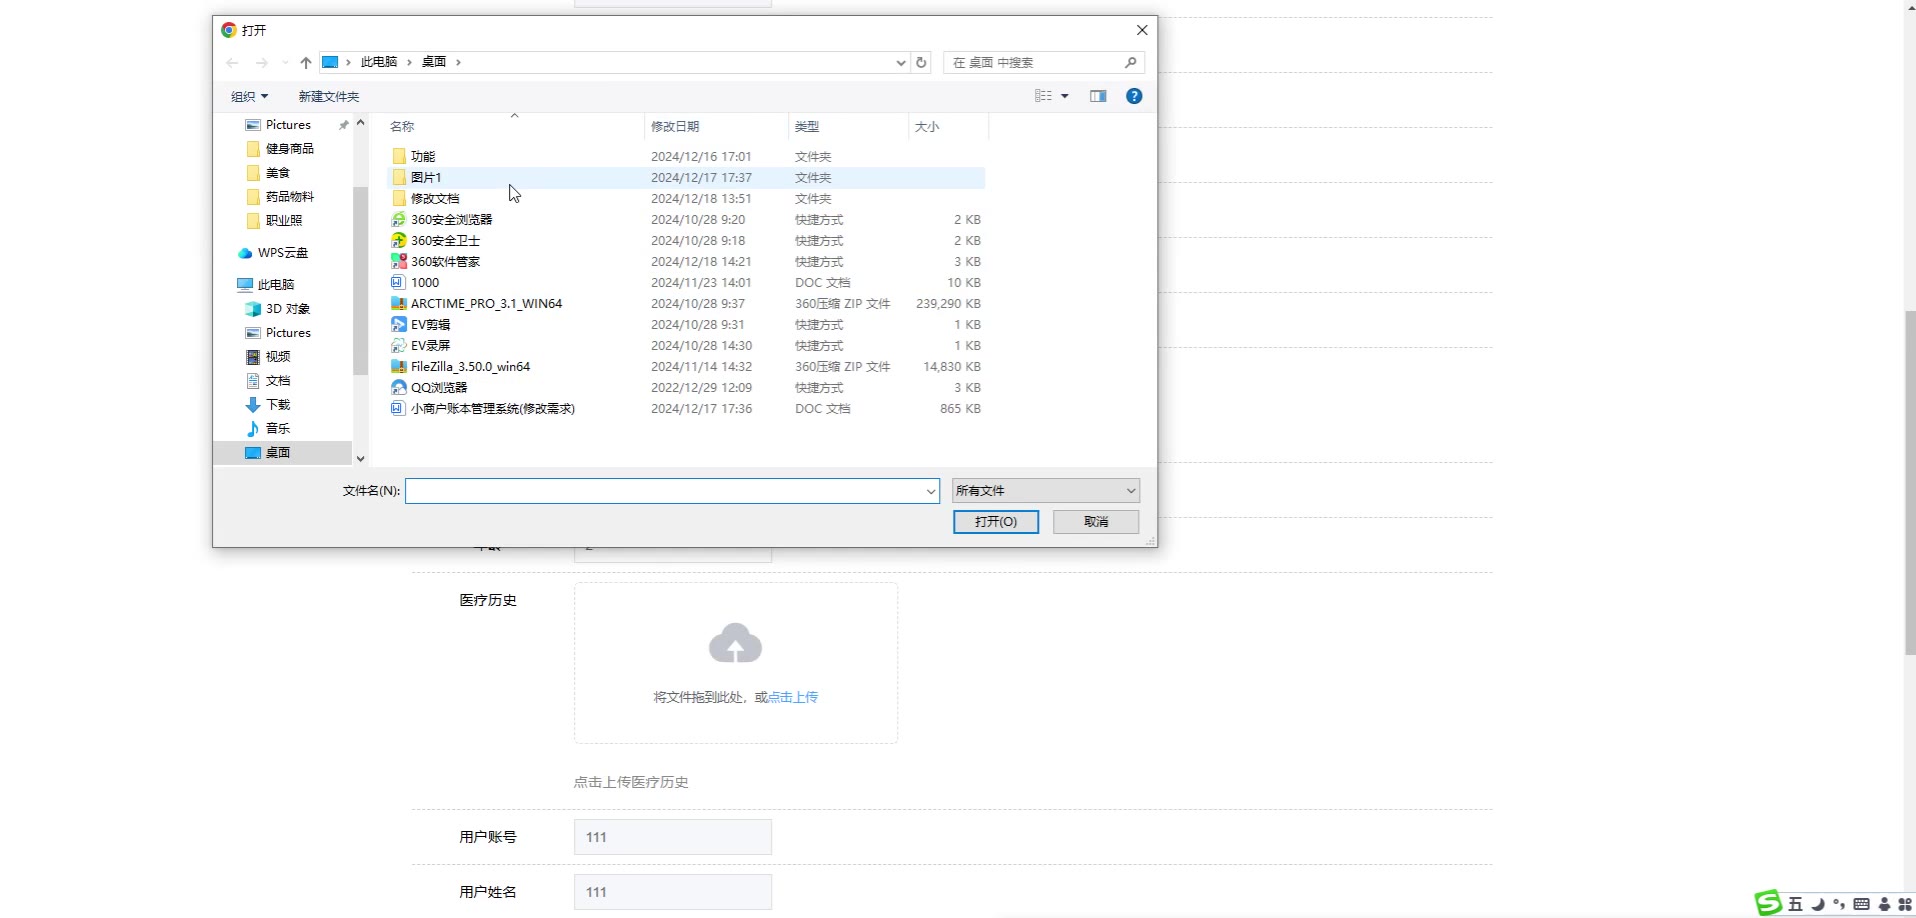Click the cloud upload icon

coord(735,645)
